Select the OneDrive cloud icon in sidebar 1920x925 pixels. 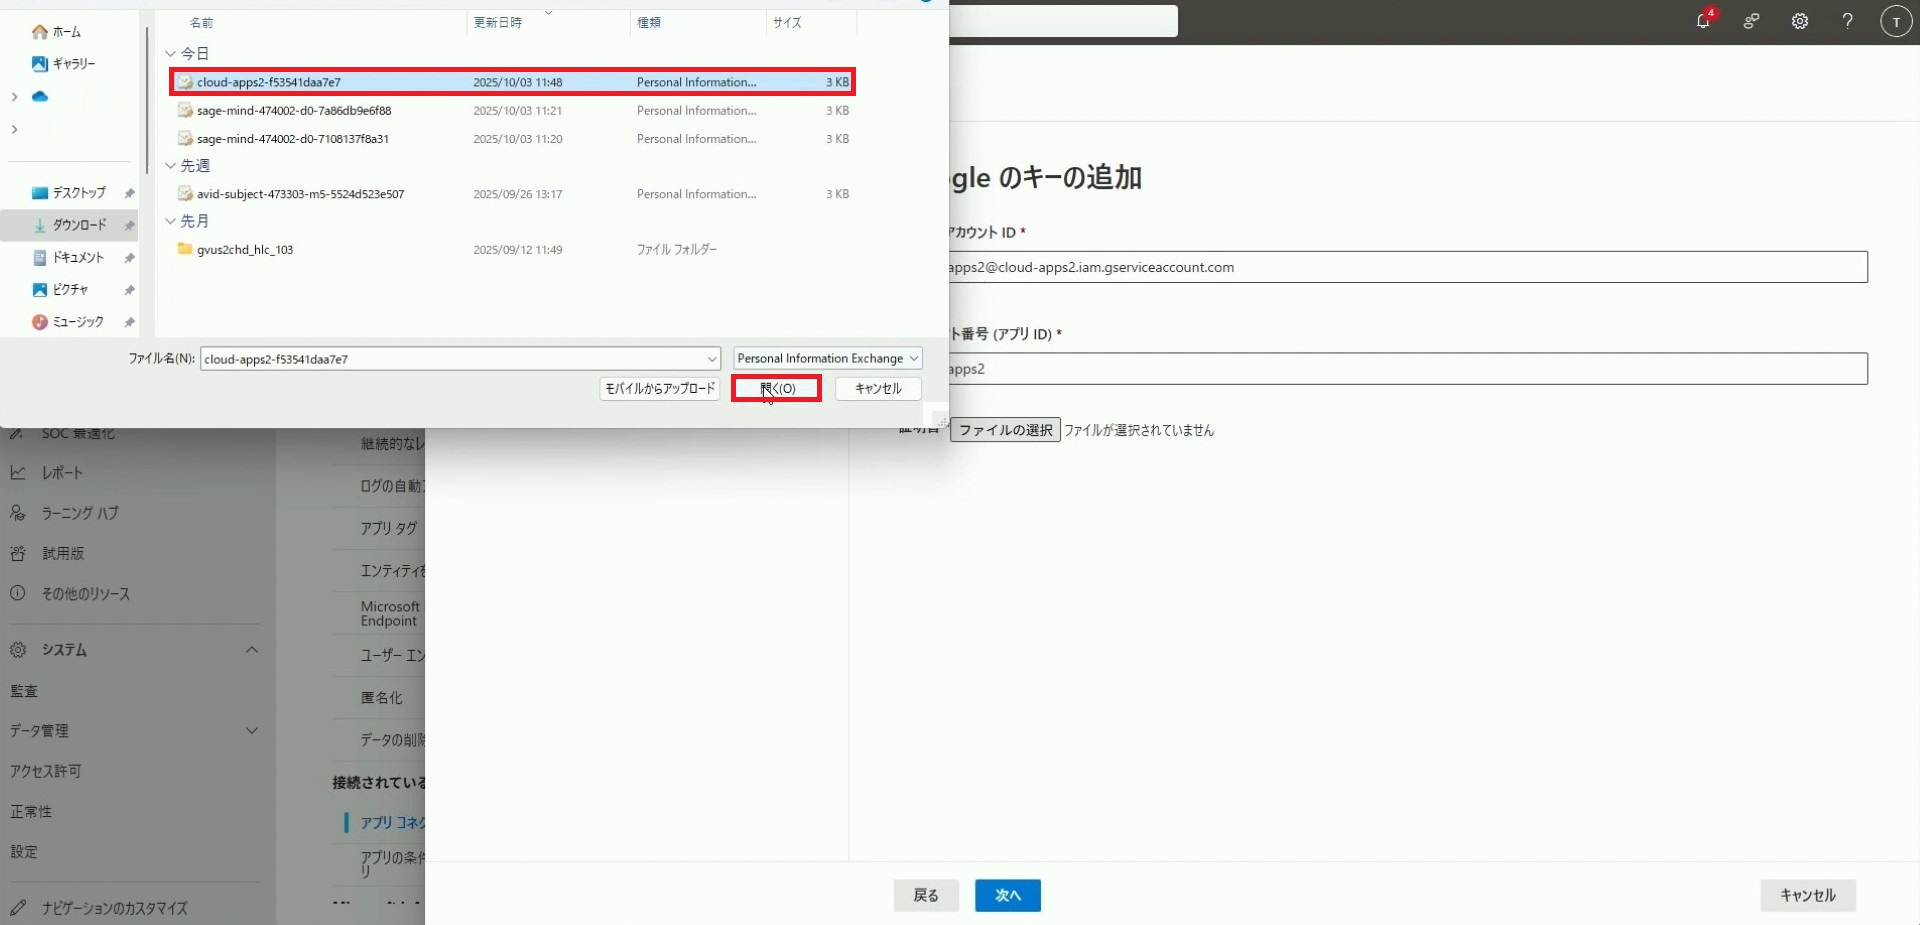click(40, 97)
